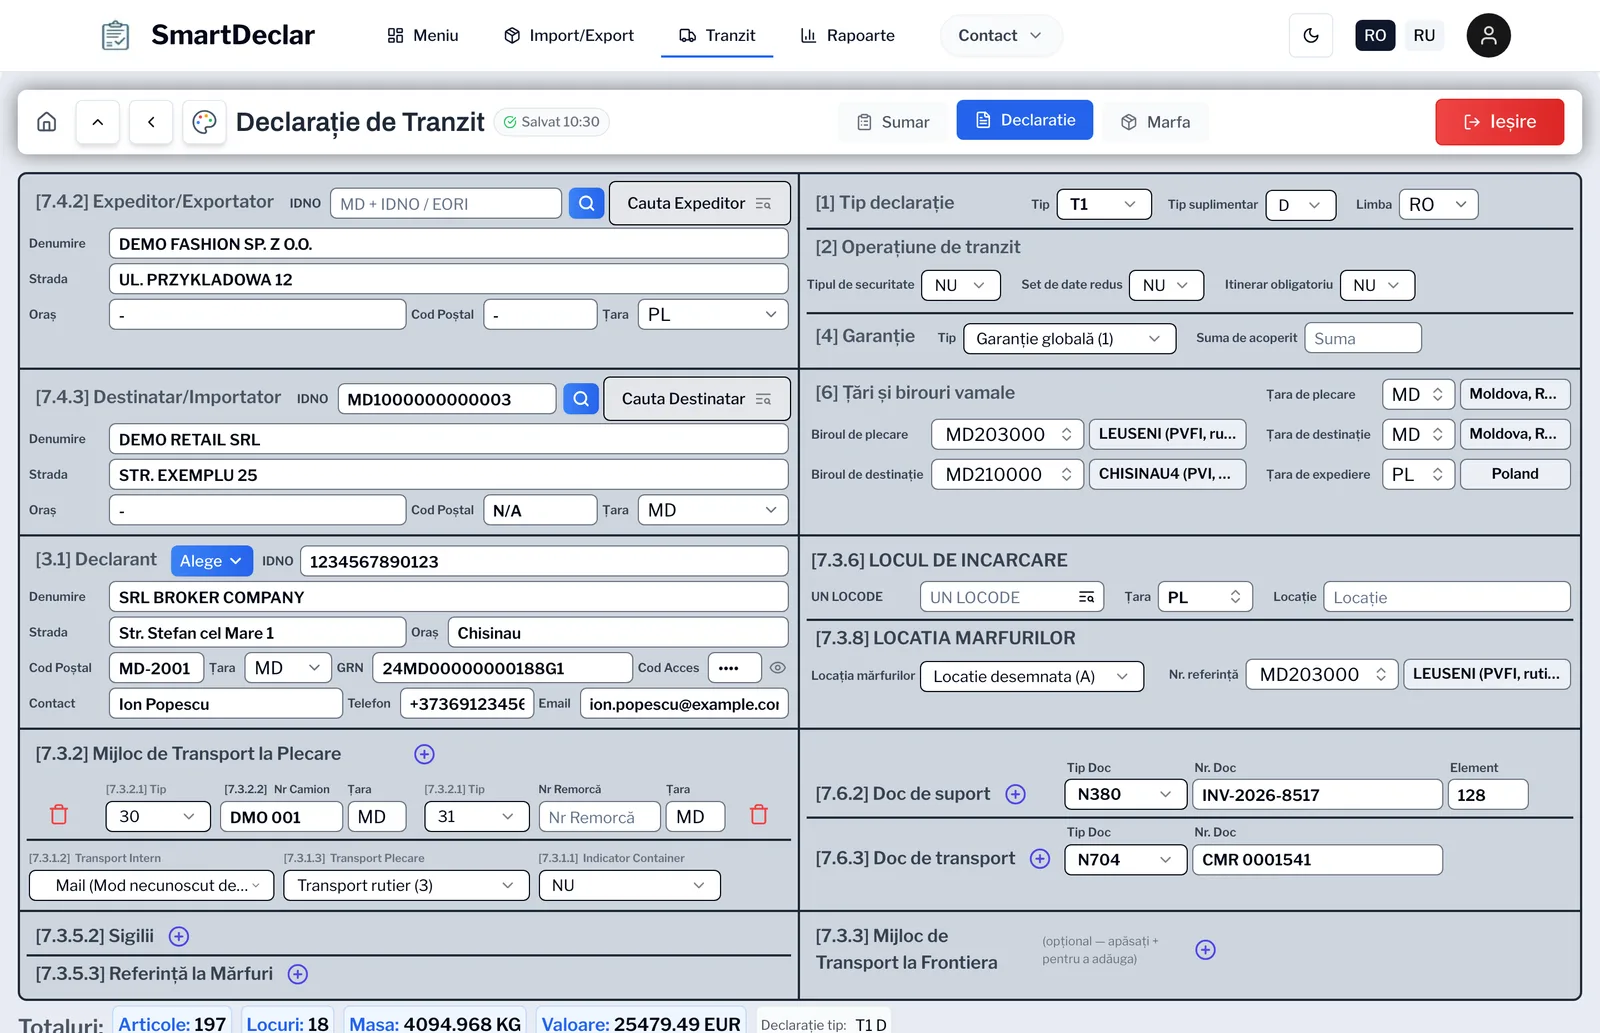The width and height of the screenshot is (1600, 1033).
Task: Add a Doc de transport entry
Action: [1040, 859]
